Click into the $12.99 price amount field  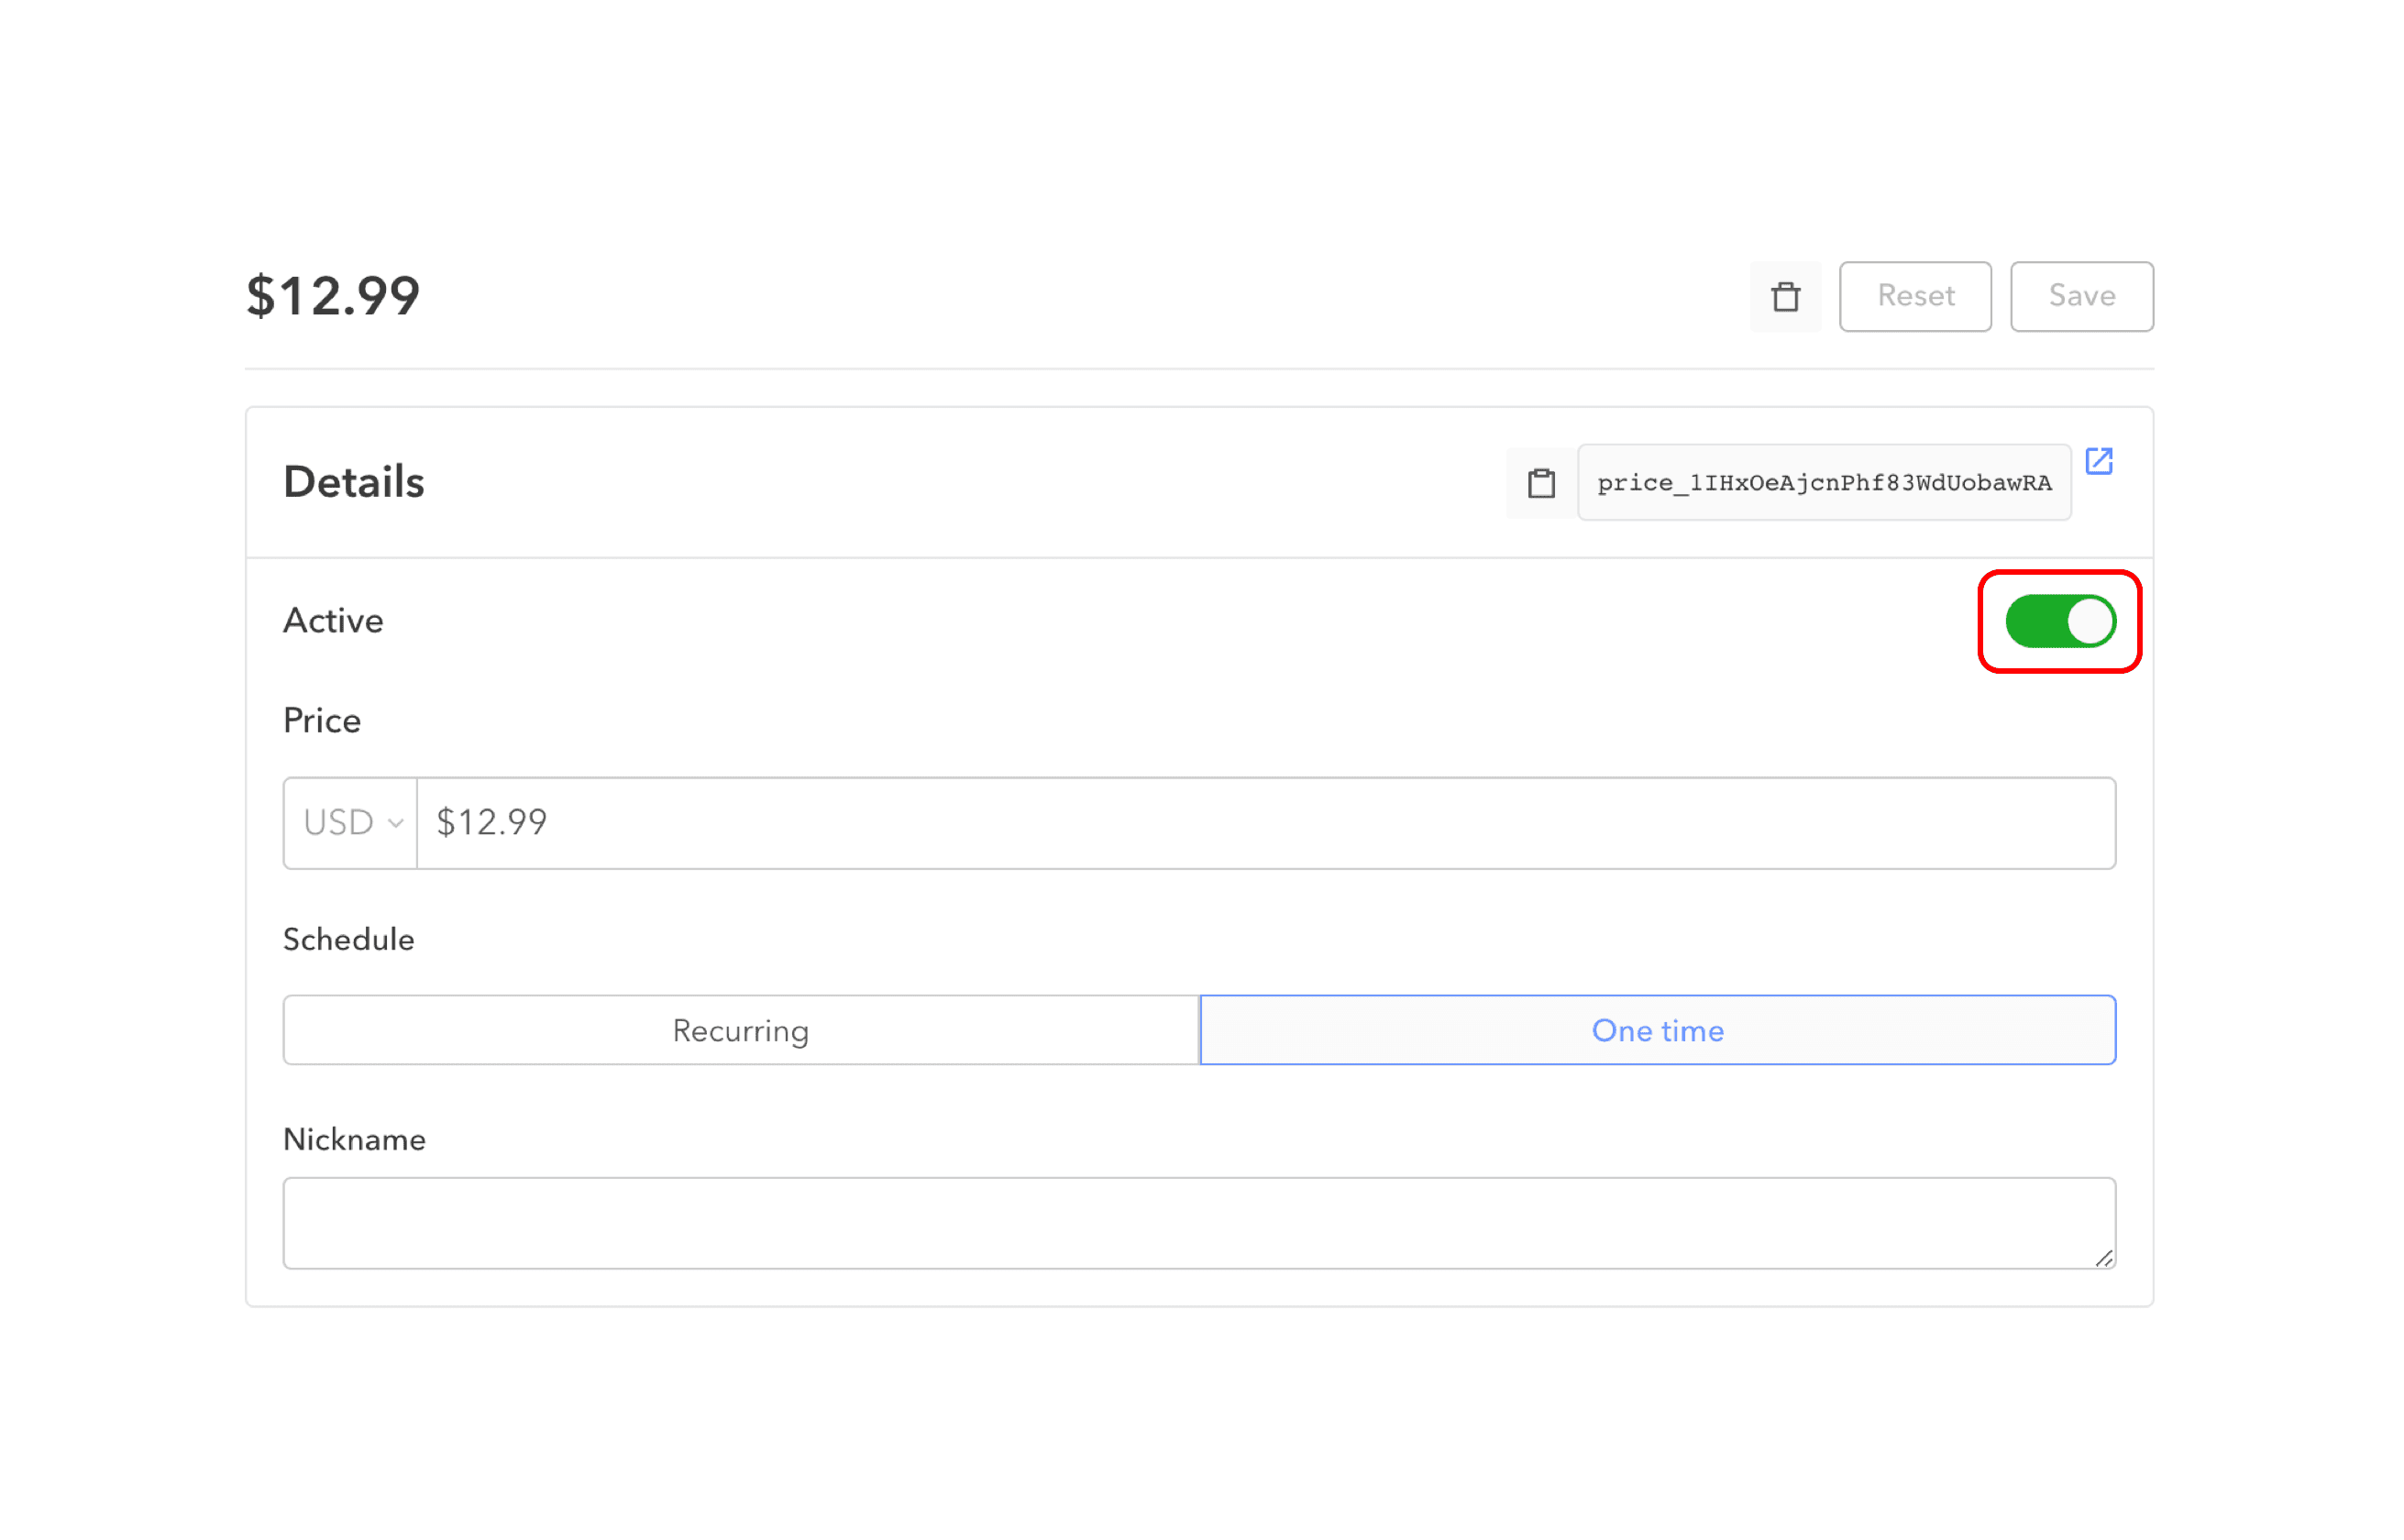[1264, 823]
